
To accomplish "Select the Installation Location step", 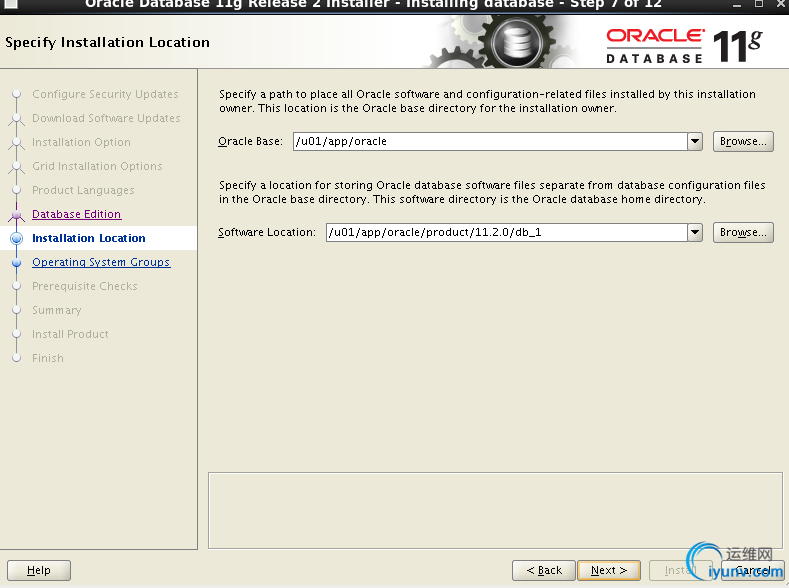I will pyautogui.click(x=89, y=238).
